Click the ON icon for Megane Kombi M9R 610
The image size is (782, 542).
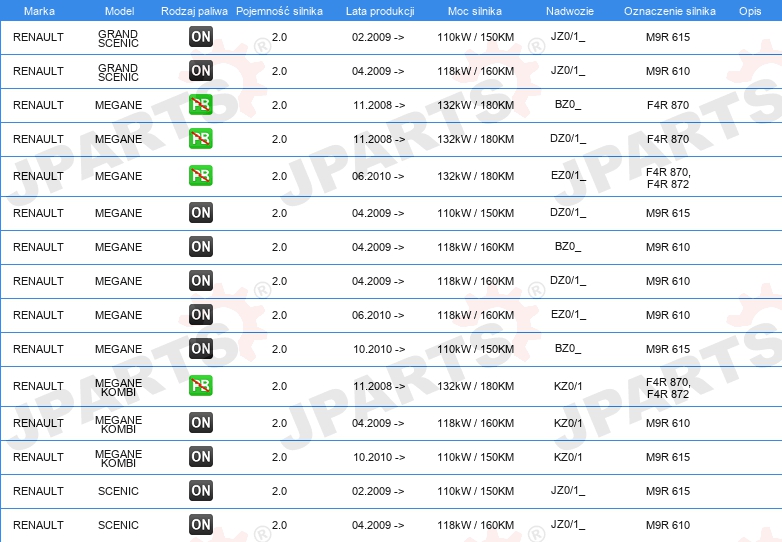pyautogui.click(x=201, y=422)
